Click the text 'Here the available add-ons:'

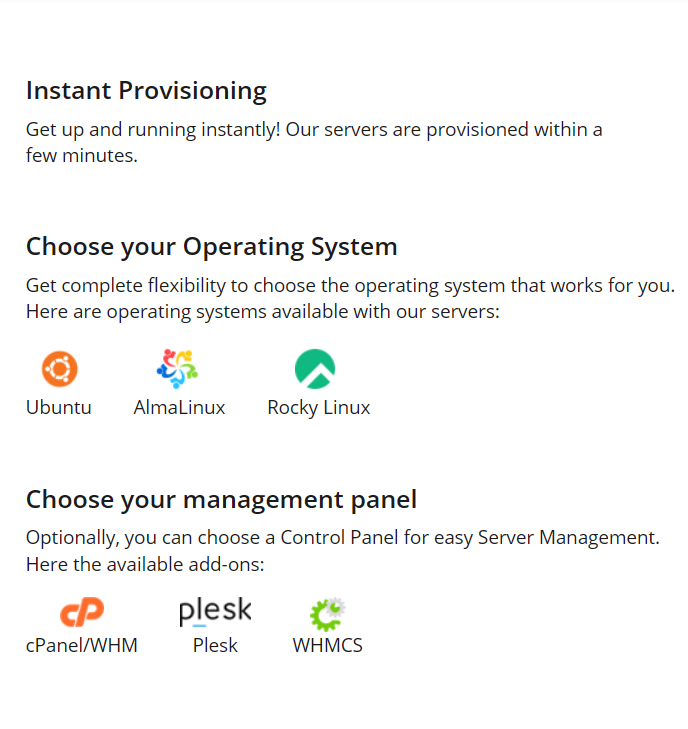coord(145,565)
